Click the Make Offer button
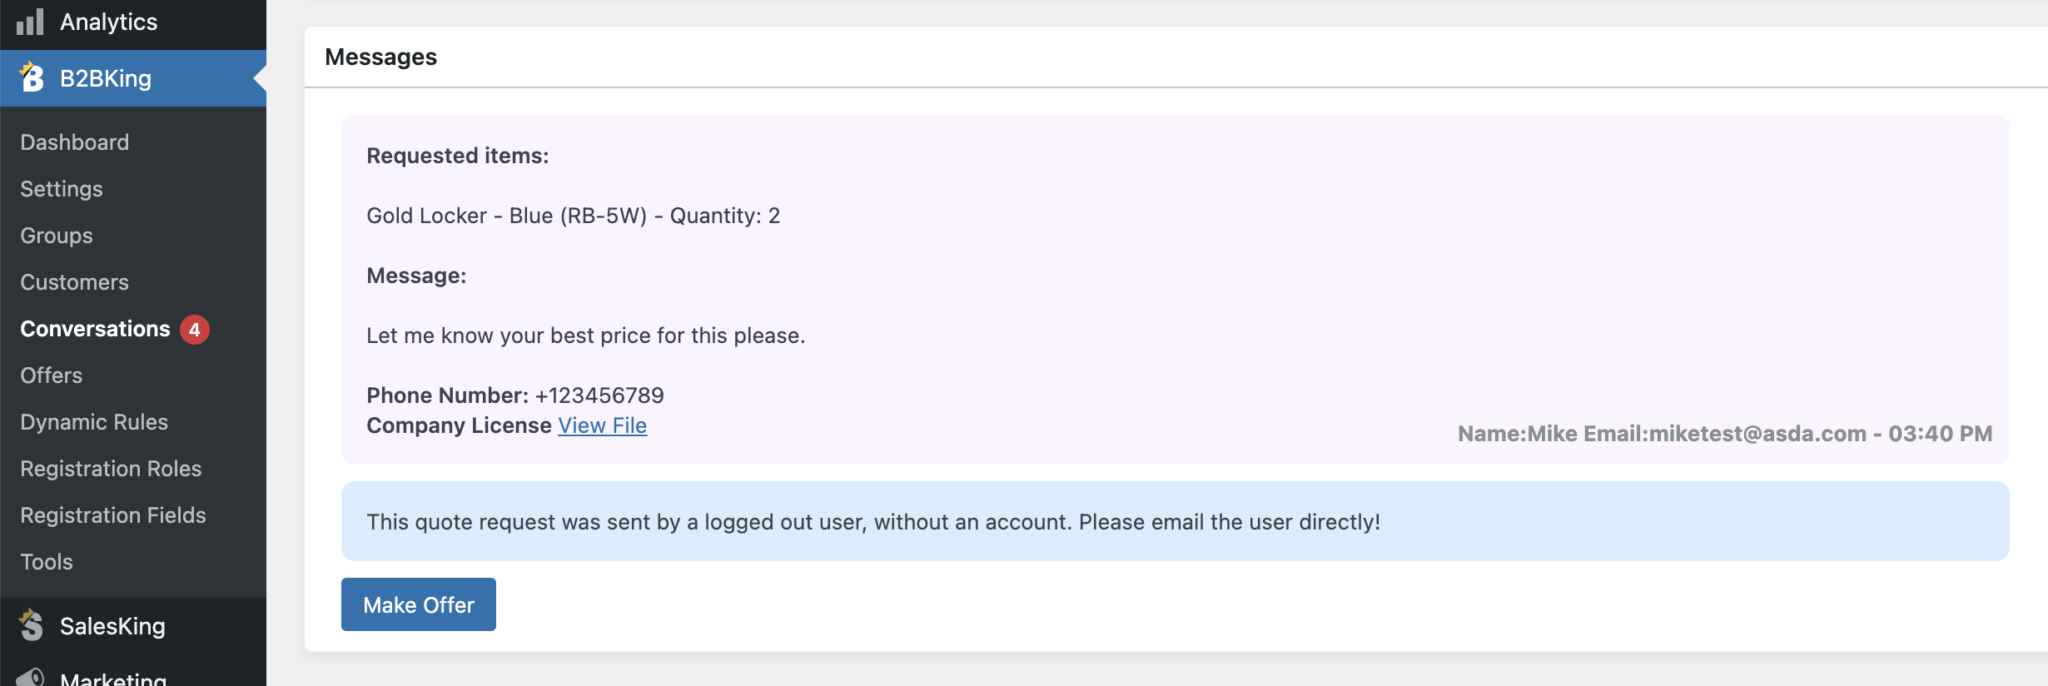2048x686 pixels. (x=418, y=604)
